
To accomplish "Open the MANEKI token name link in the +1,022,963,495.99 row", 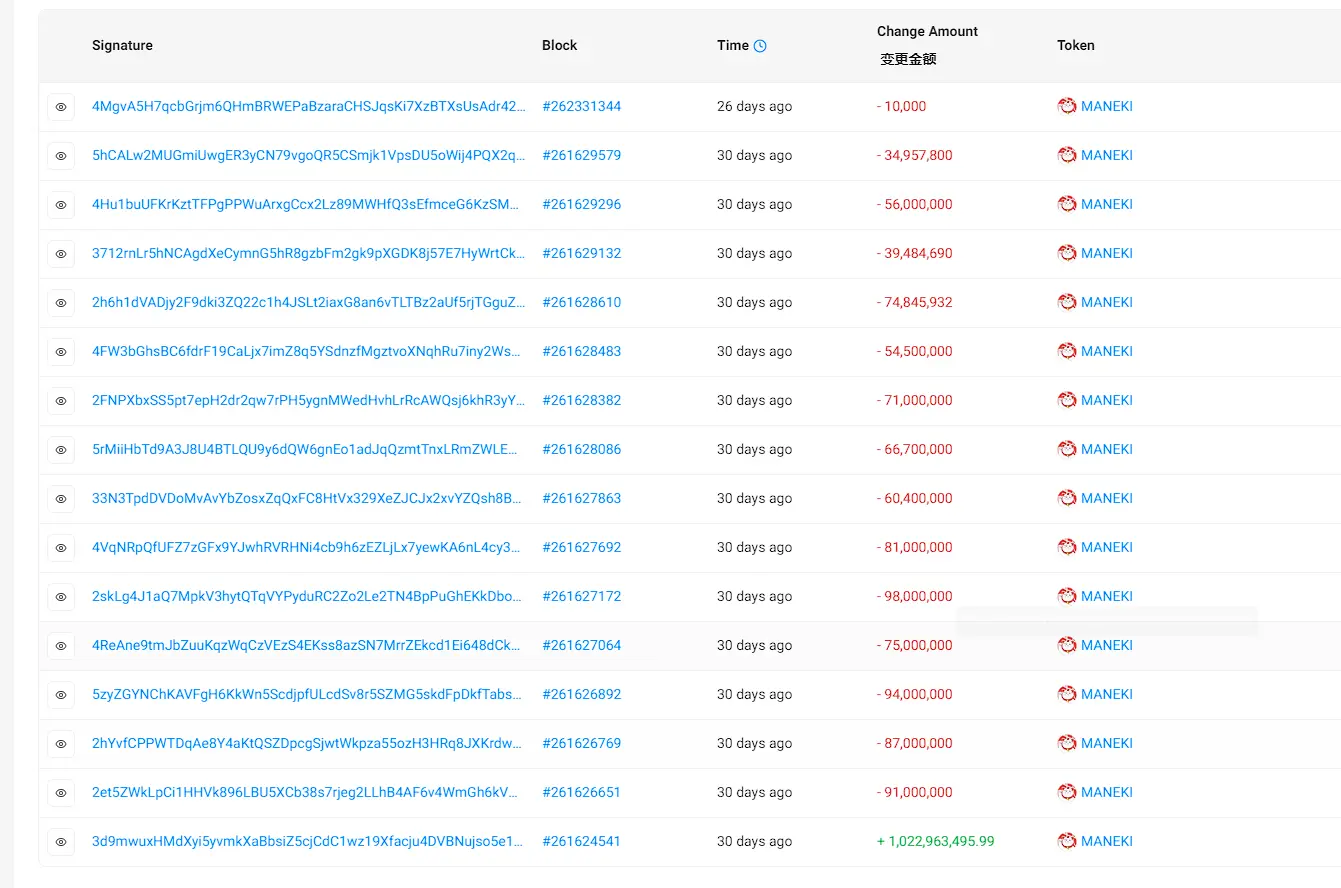I will (1107, 841).
